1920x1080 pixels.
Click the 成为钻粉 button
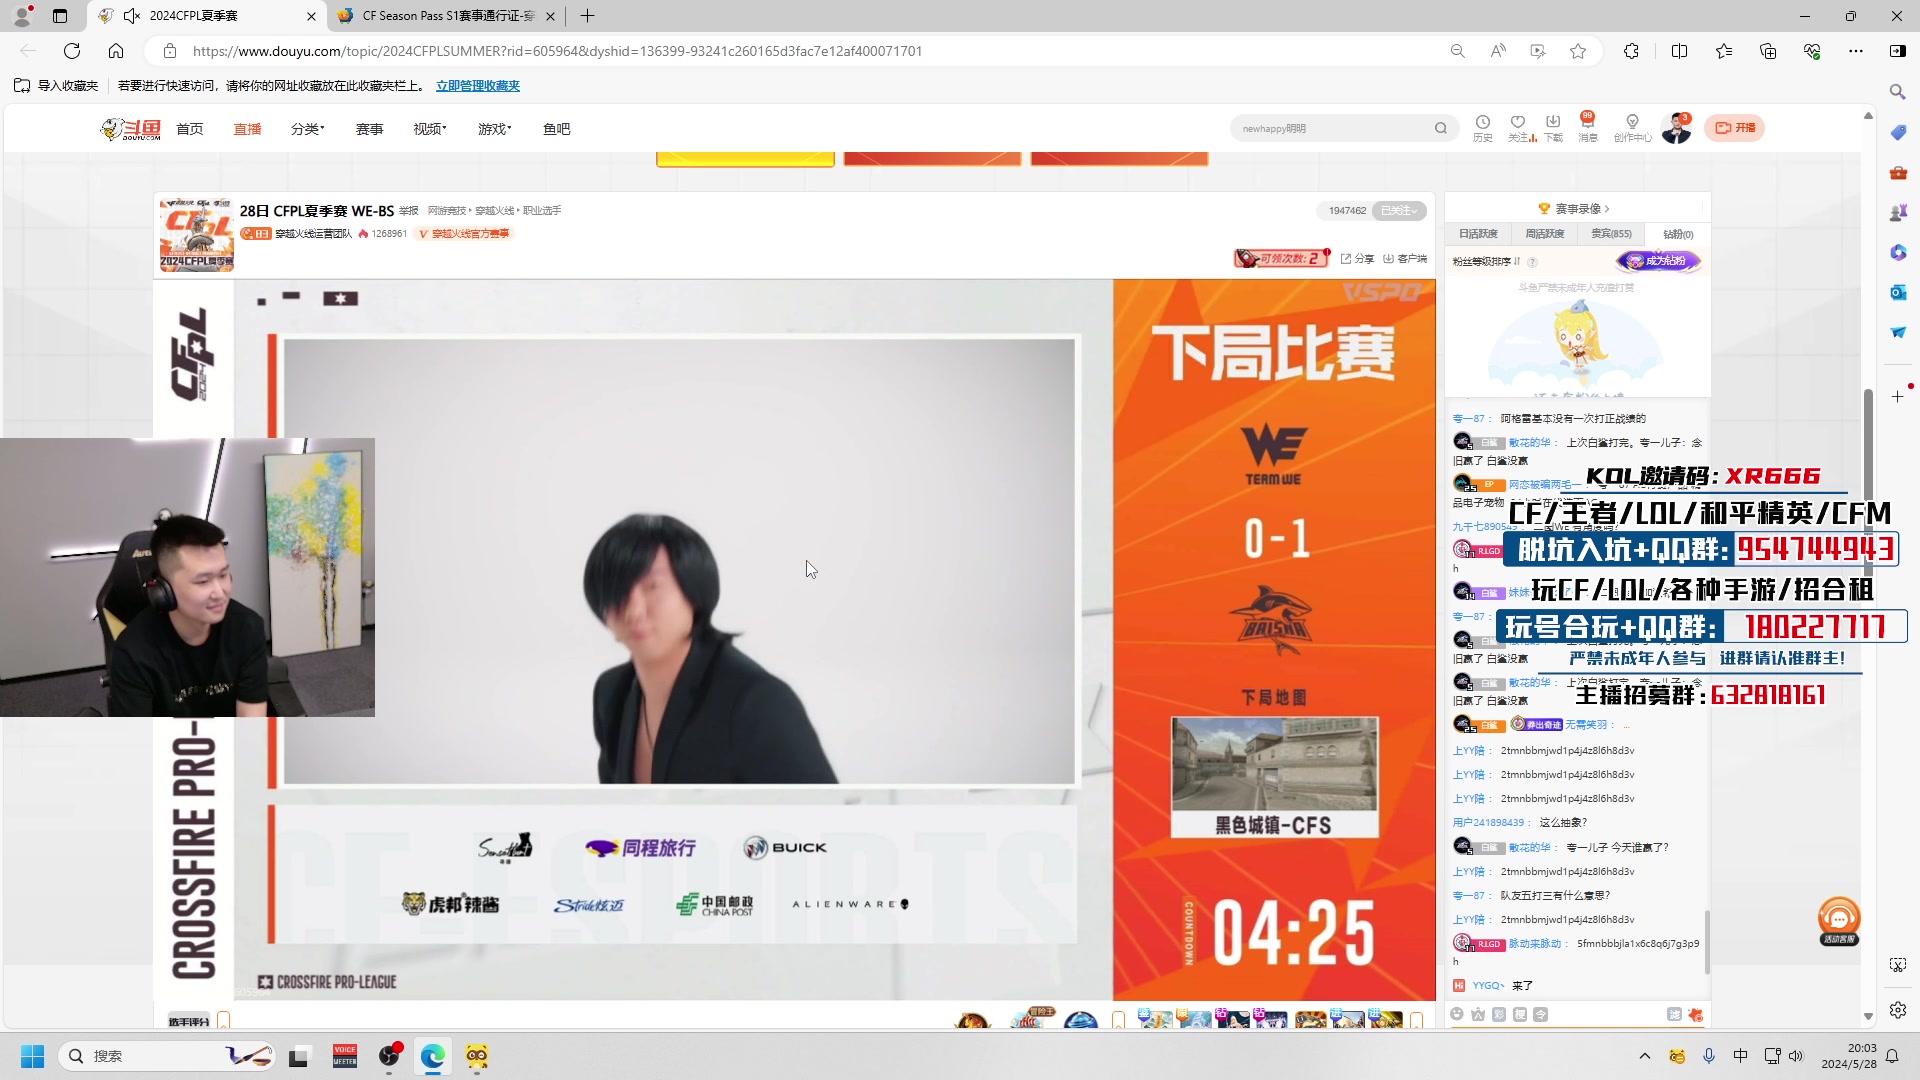click(1658, 261)
